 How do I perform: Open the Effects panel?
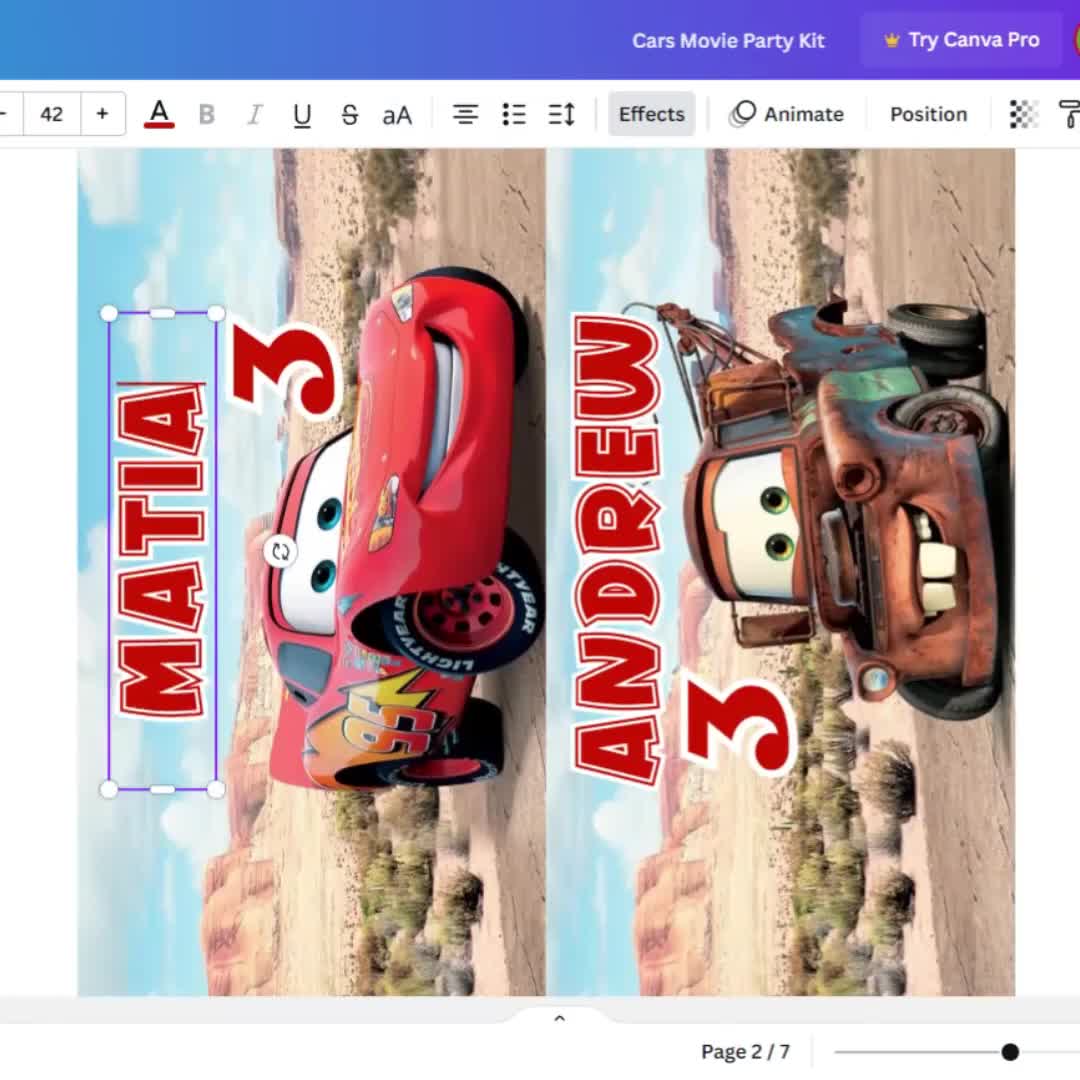[x=652, y=114]
